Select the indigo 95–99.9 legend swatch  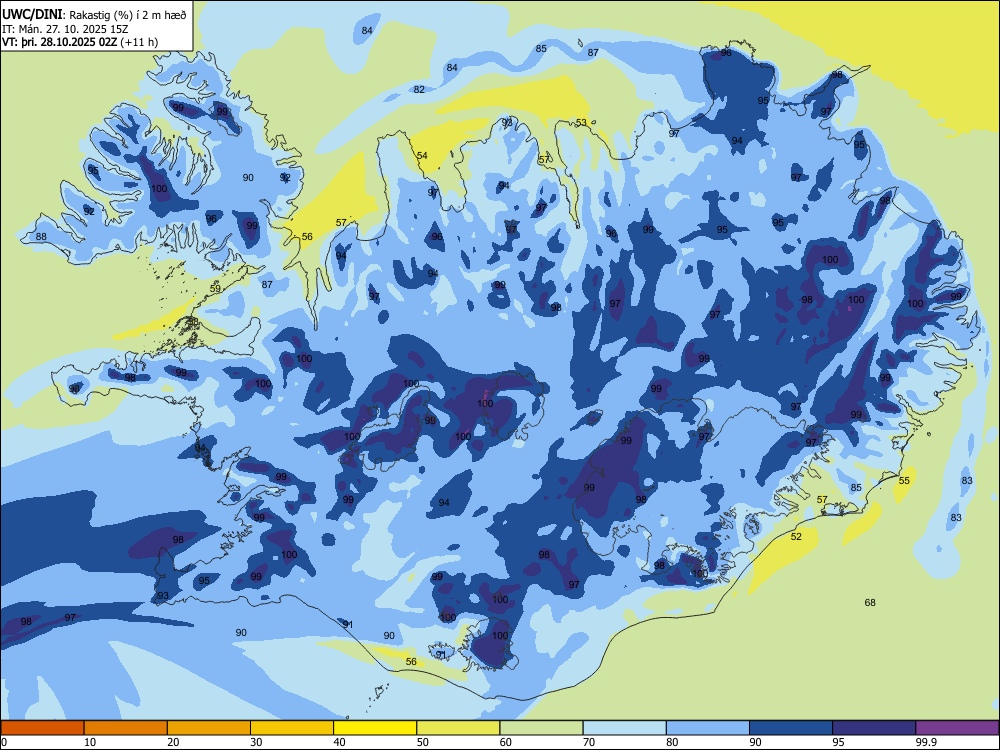pos(874,728)
